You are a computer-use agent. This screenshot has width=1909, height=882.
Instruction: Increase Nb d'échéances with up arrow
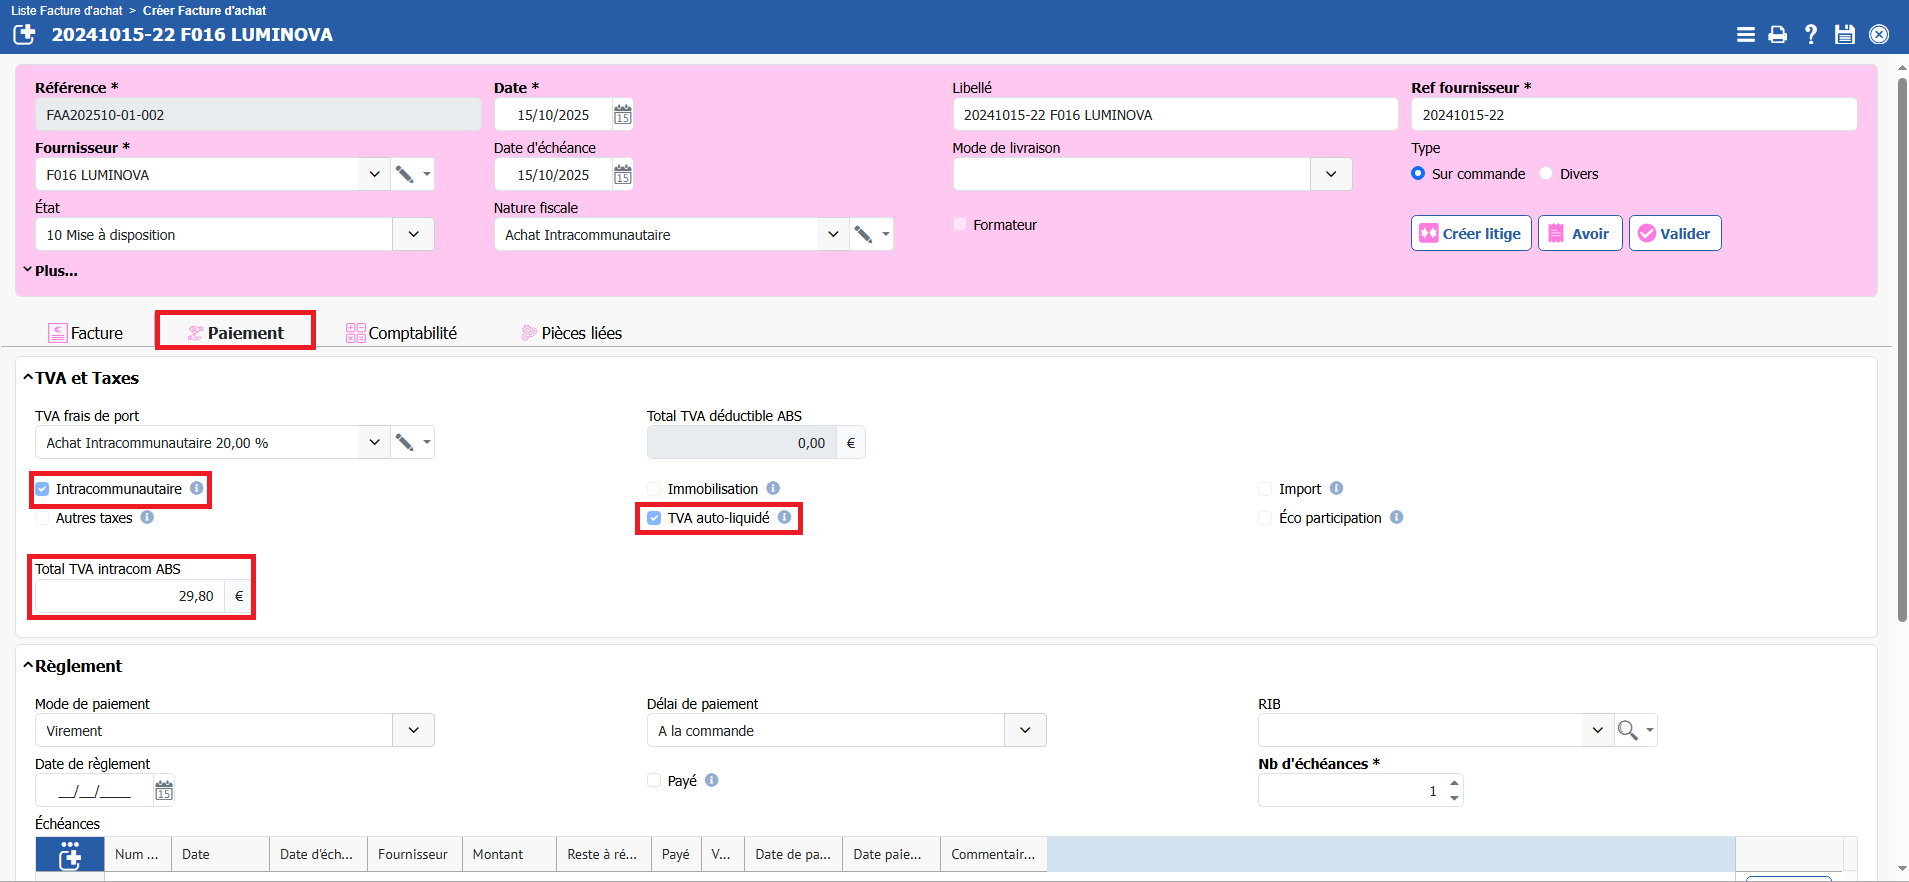1454,783
